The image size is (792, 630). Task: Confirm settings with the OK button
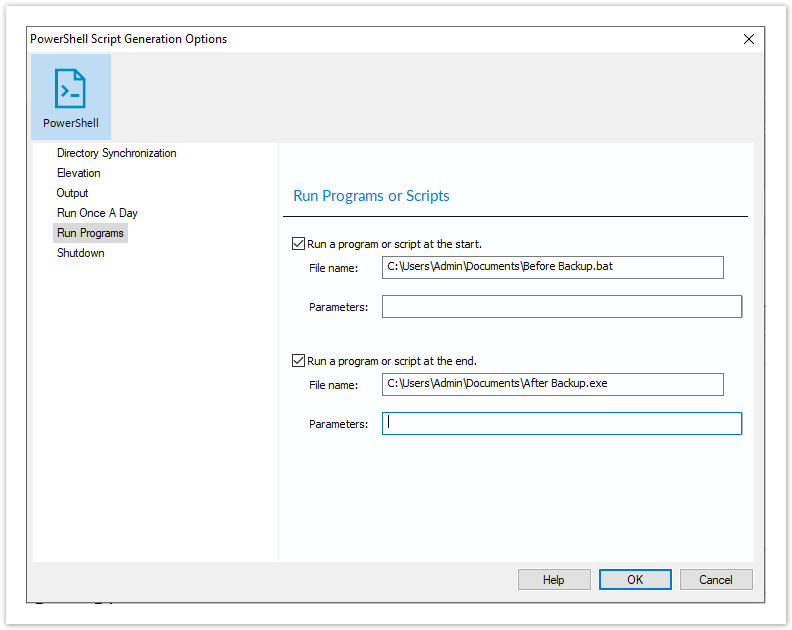pyautogui.click(x=635, y=579)
